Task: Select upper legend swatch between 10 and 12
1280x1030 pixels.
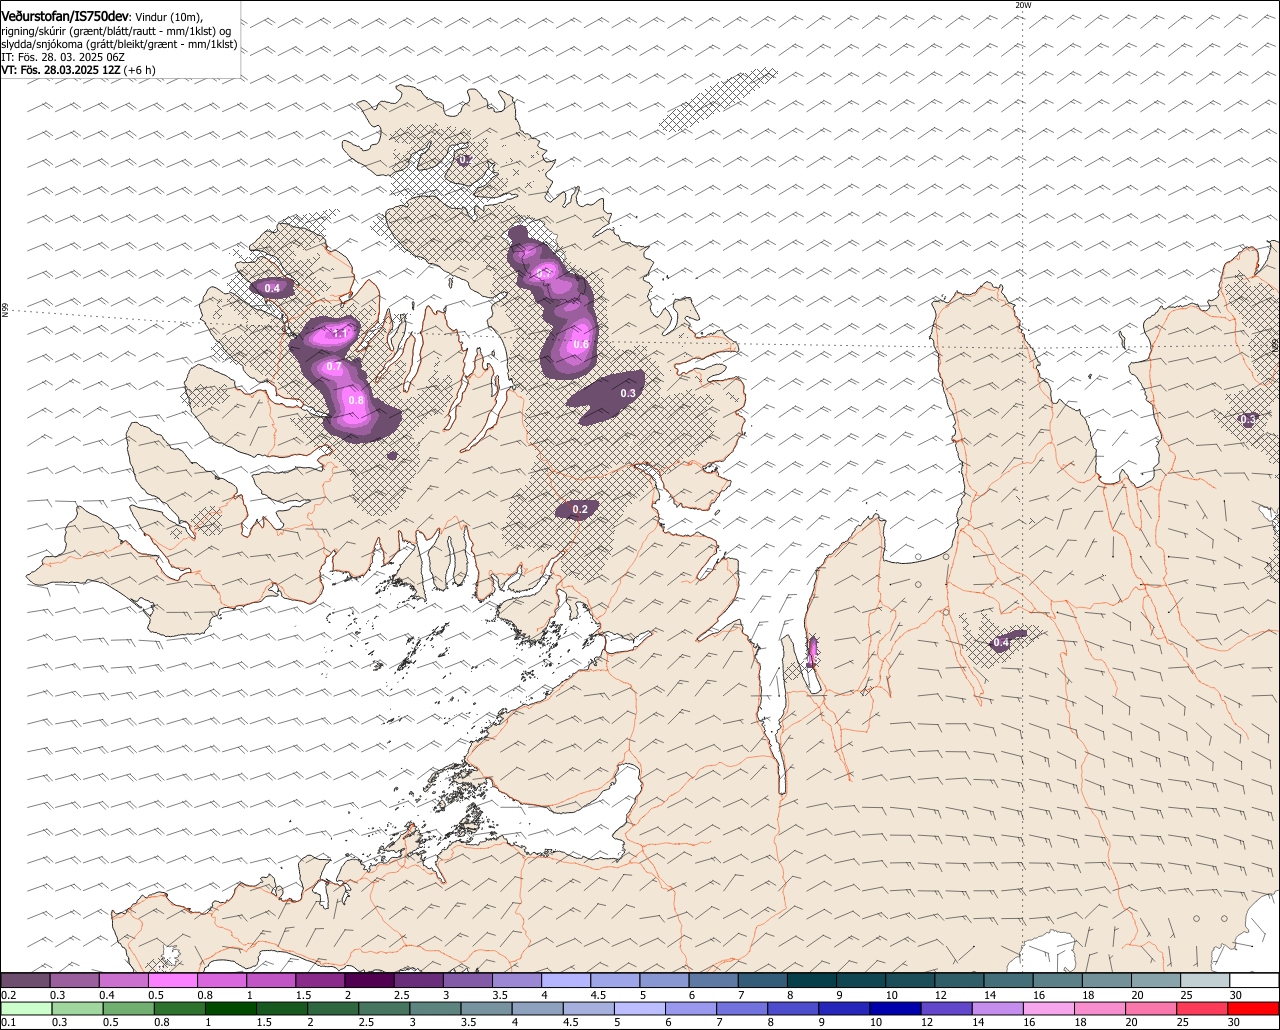Action: 911,980
